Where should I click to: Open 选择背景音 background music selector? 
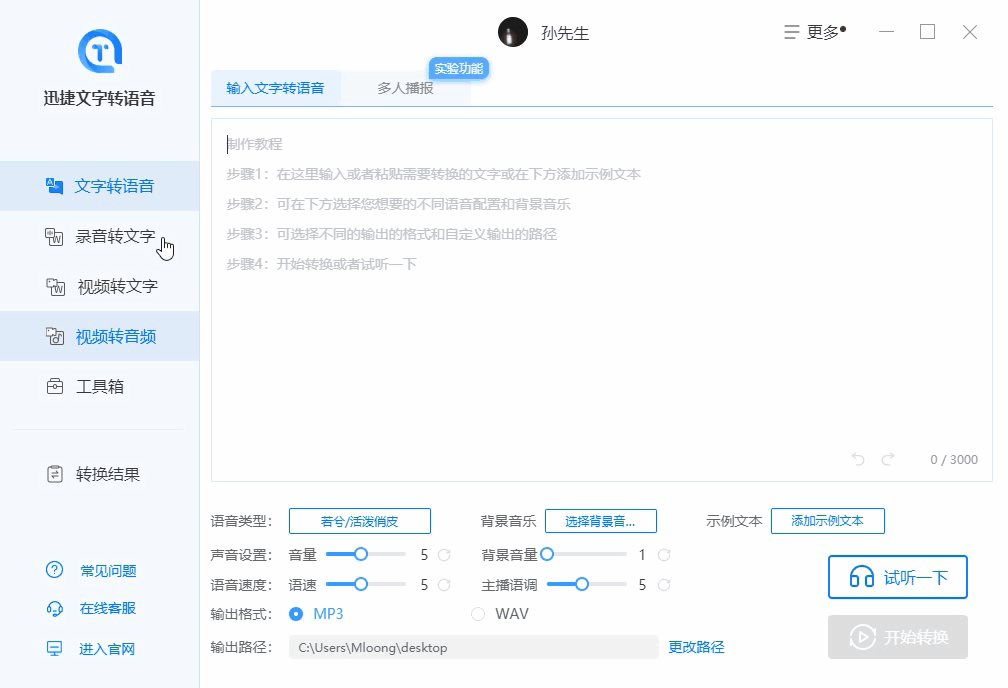(601, 521)
